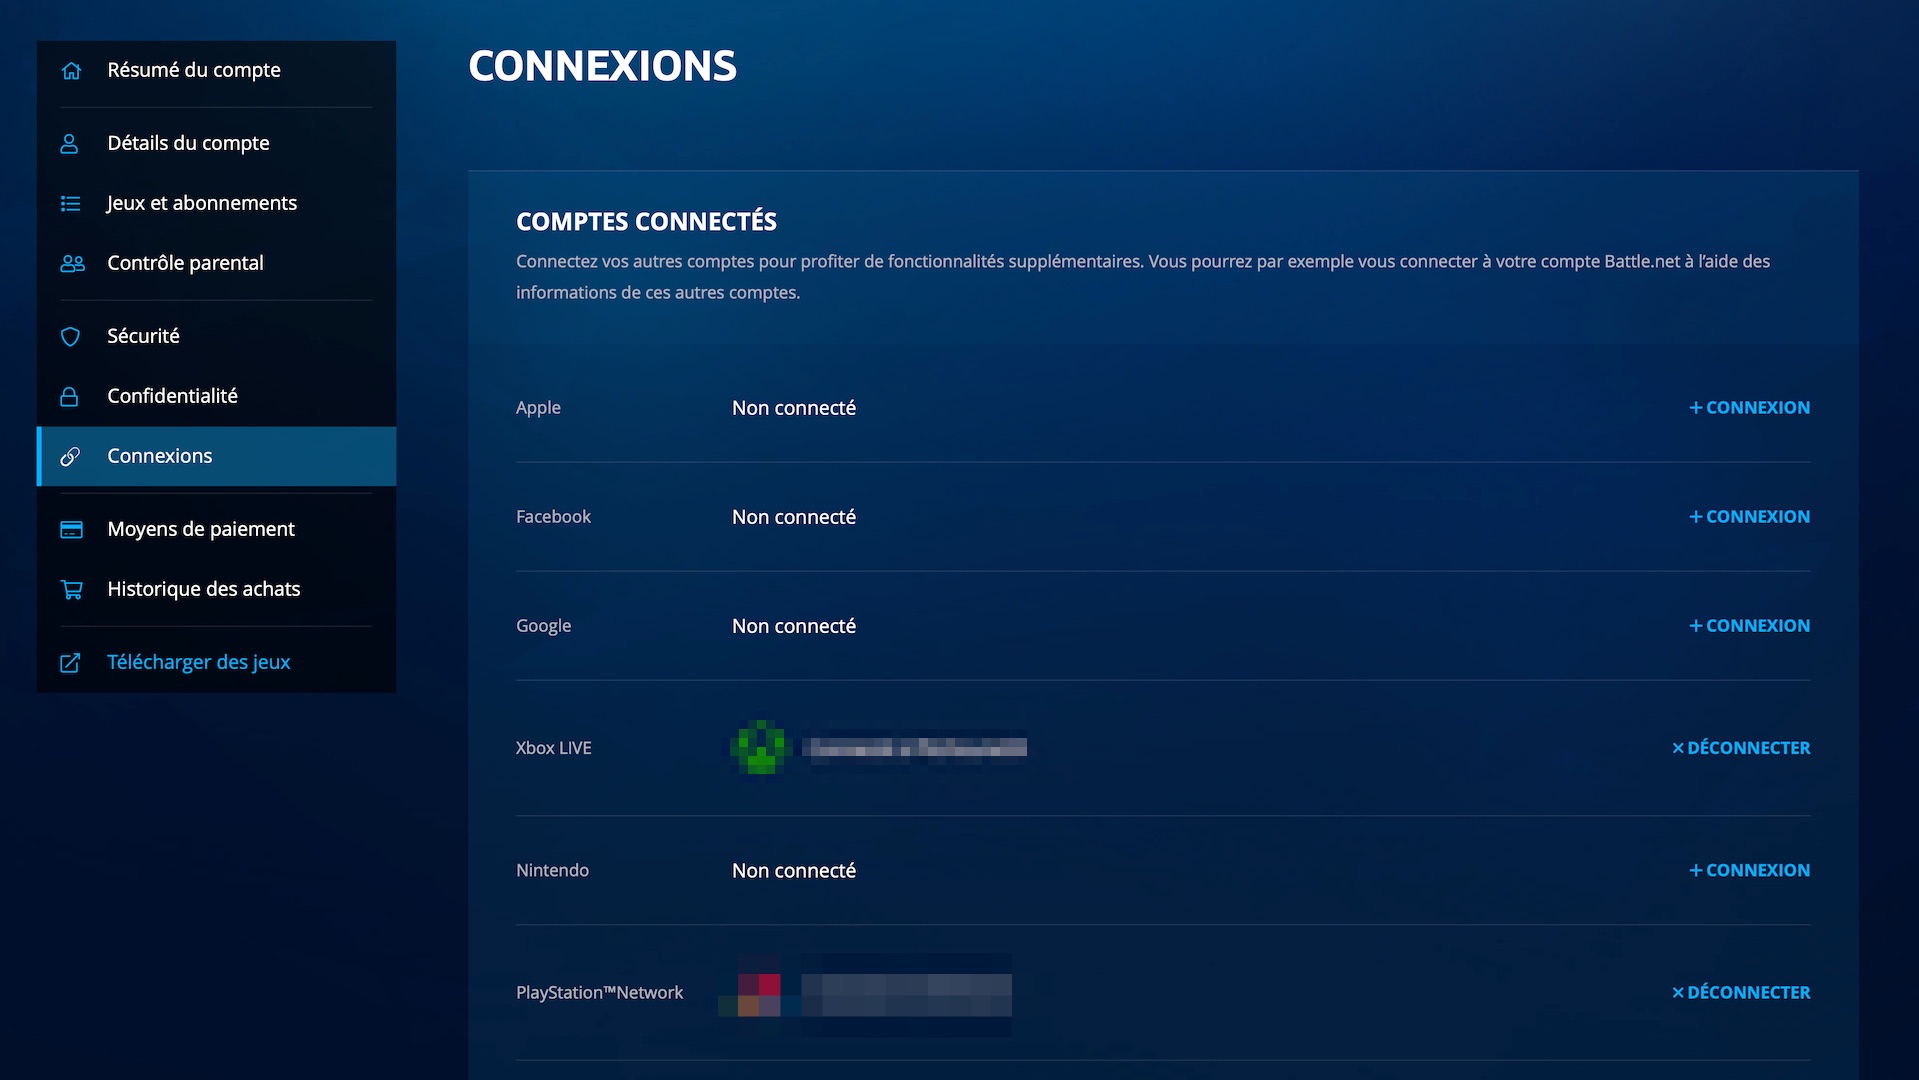Viewport: 1919px width, 1080px height.
Task: Click the CONNEXIONS page title
Action: pyautogui.click(x=602, y=66)
